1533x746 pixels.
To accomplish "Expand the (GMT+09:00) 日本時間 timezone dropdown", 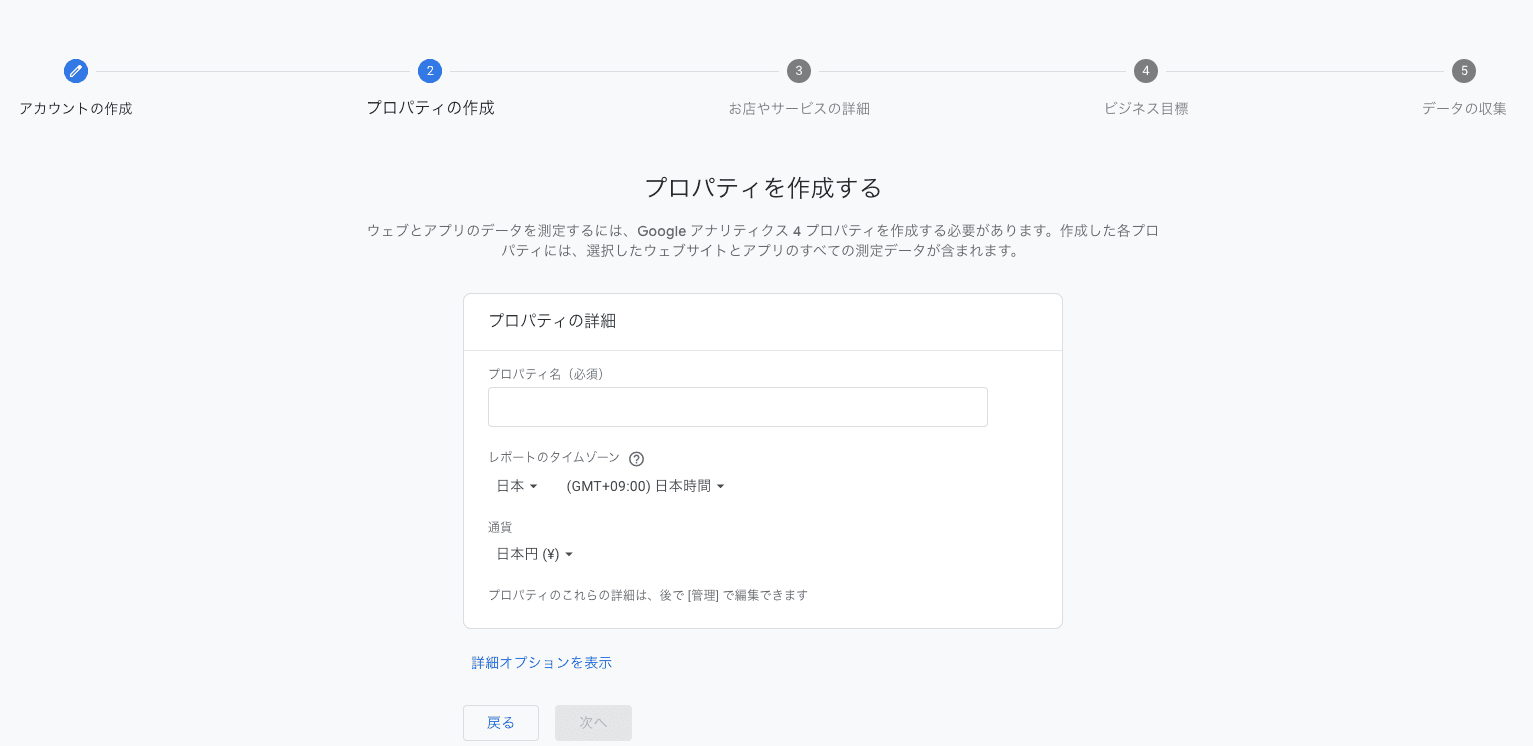I will click(645, 486).
